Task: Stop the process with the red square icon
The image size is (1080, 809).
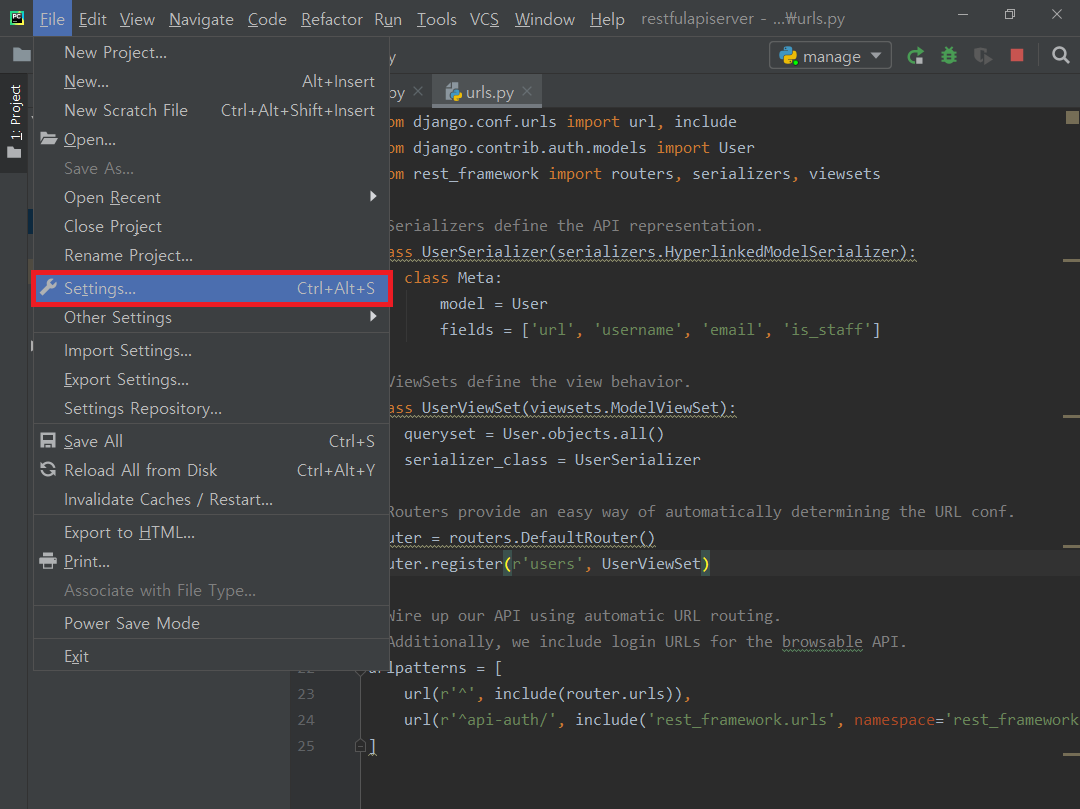Action: (x=1017, y=55)
